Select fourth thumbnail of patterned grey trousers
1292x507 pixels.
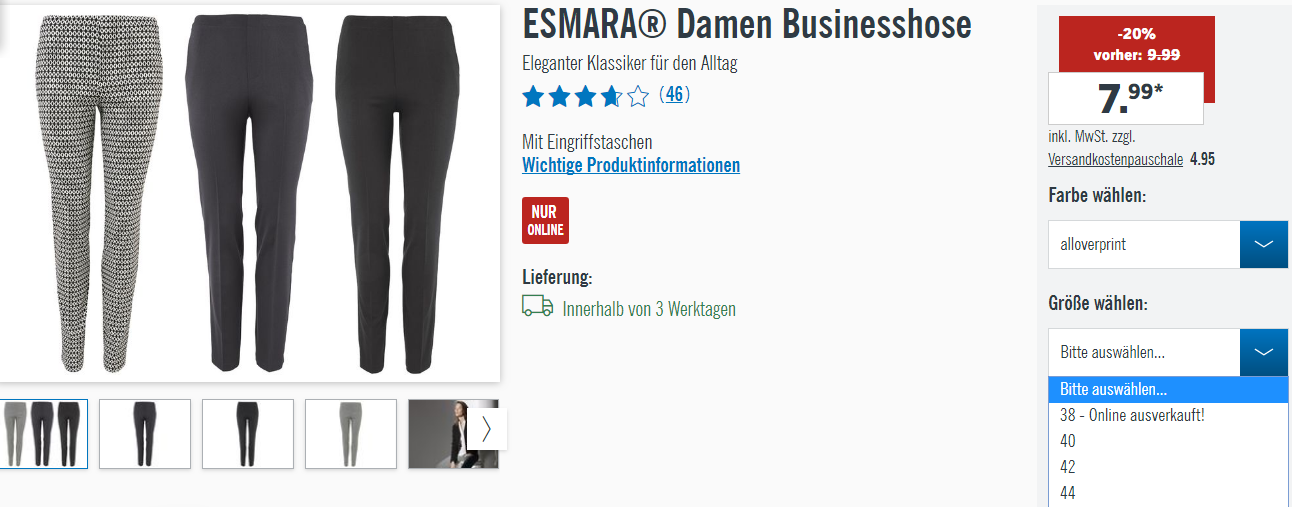(351, 434)
